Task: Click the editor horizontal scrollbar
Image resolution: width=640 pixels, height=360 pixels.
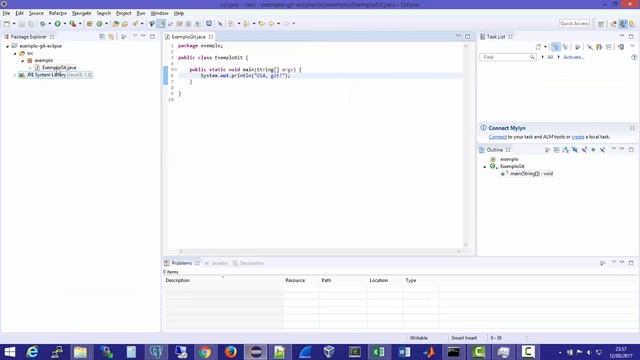Action: [320, 251]
